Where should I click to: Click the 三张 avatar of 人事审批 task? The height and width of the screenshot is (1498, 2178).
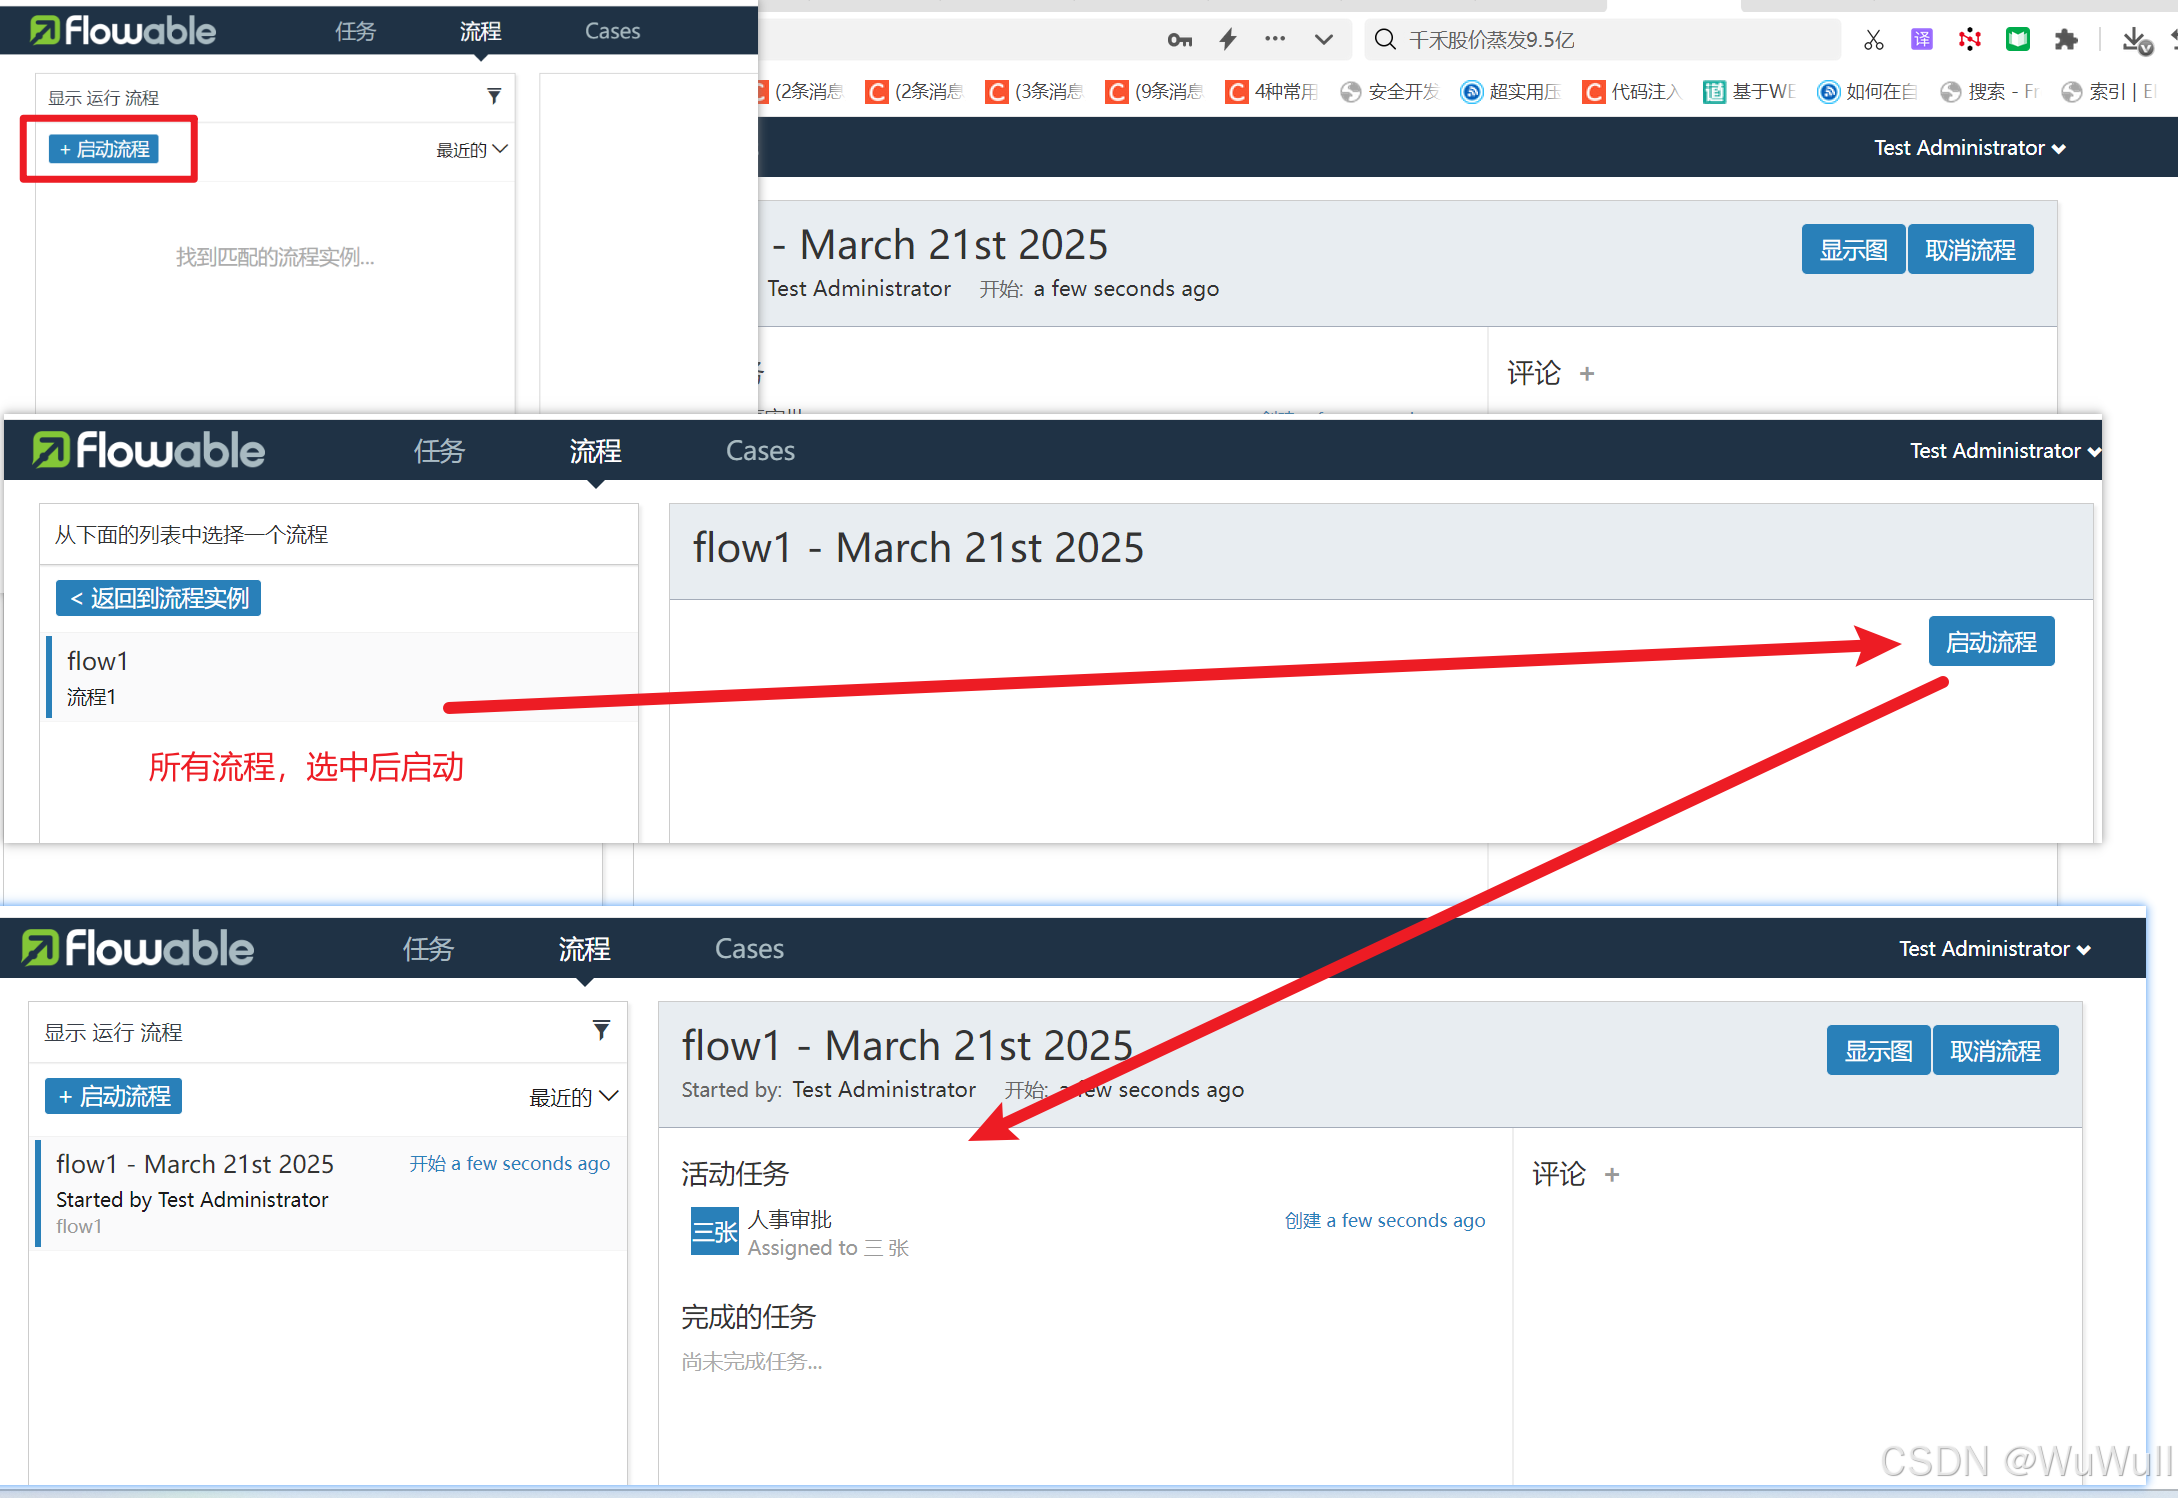point(714,1232)
